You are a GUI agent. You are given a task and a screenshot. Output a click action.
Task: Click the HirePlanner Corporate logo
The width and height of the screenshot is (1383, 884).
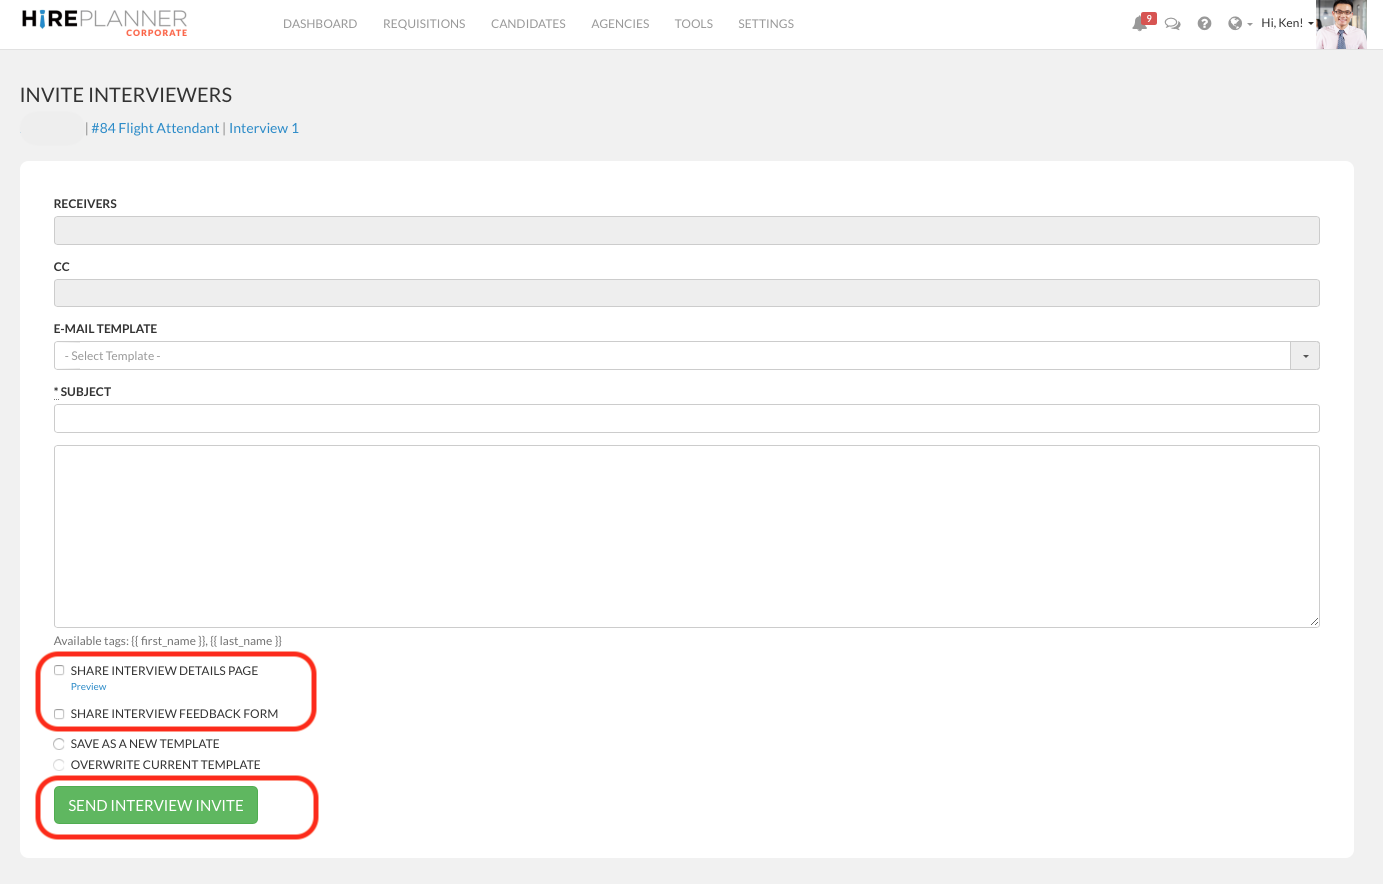pos(104,22)
